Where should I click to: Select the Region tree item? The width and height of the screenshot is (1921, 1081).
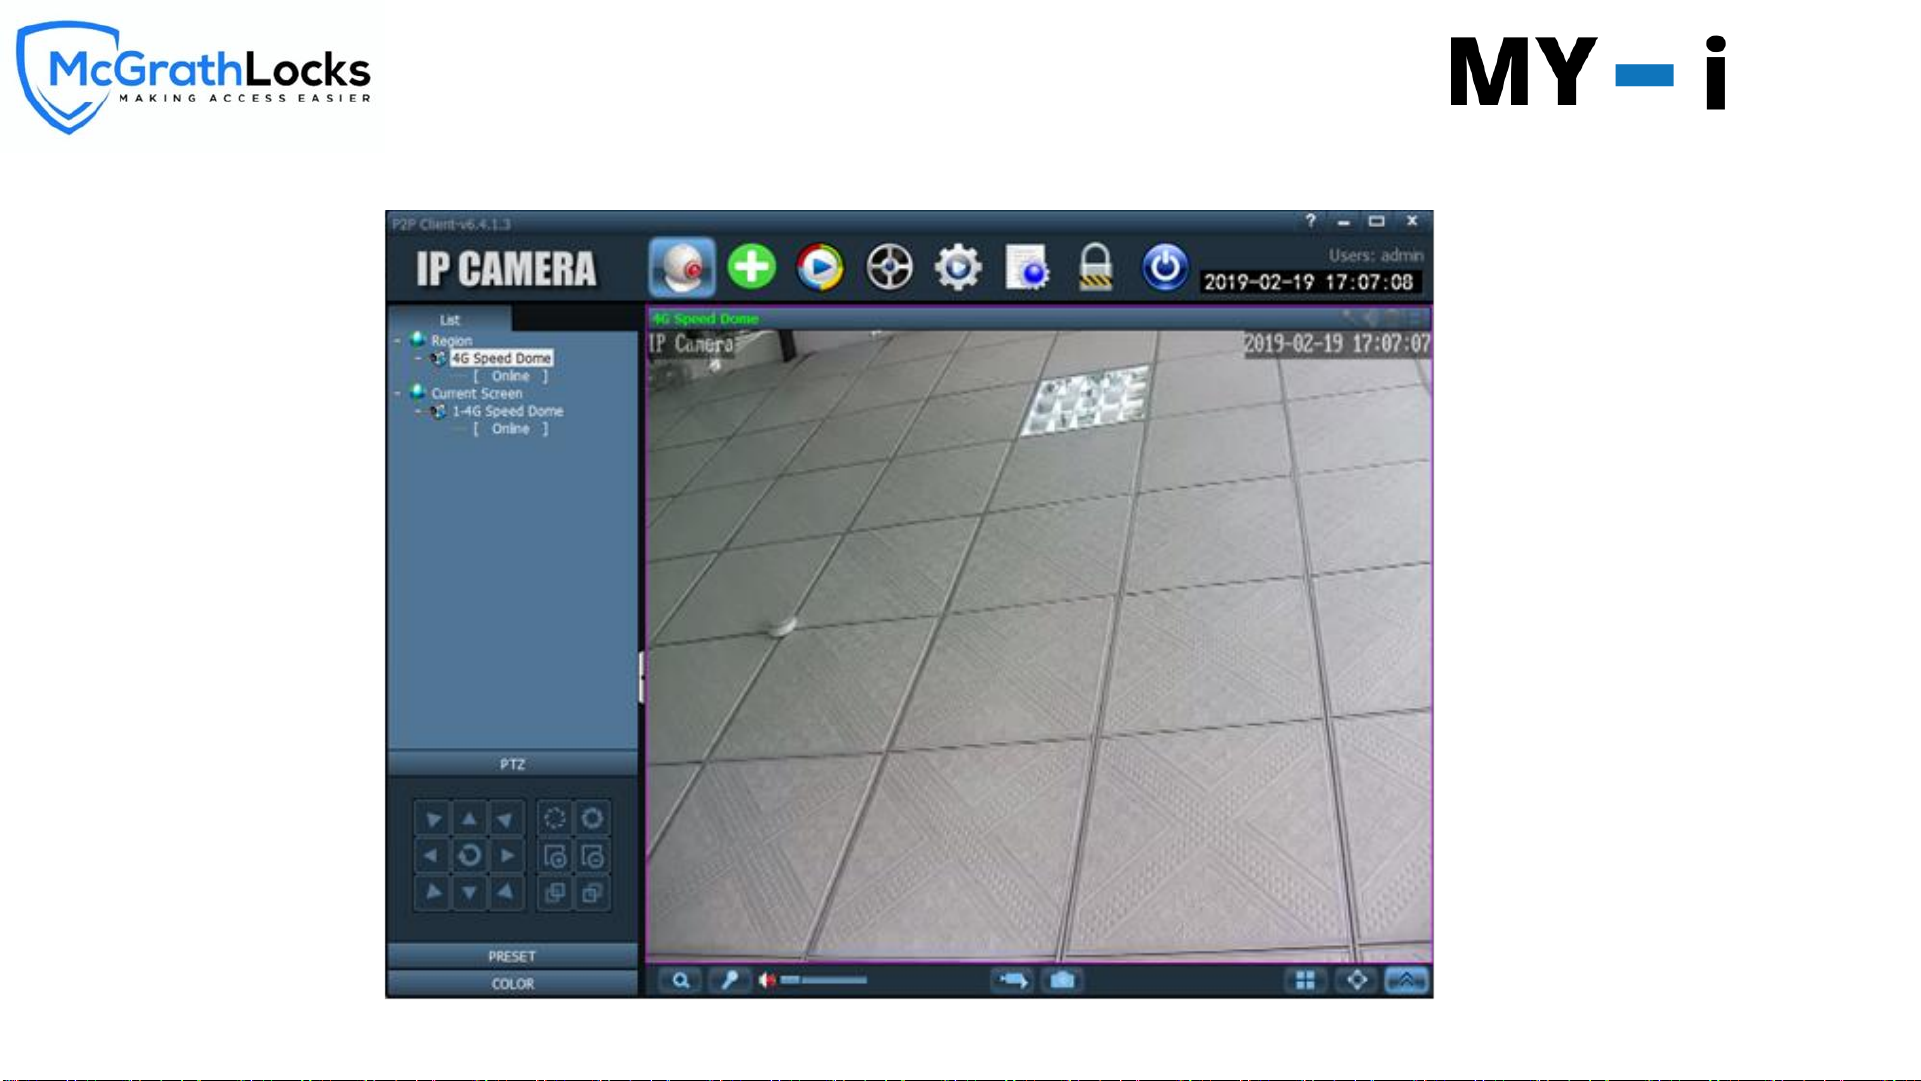point(451,341)
